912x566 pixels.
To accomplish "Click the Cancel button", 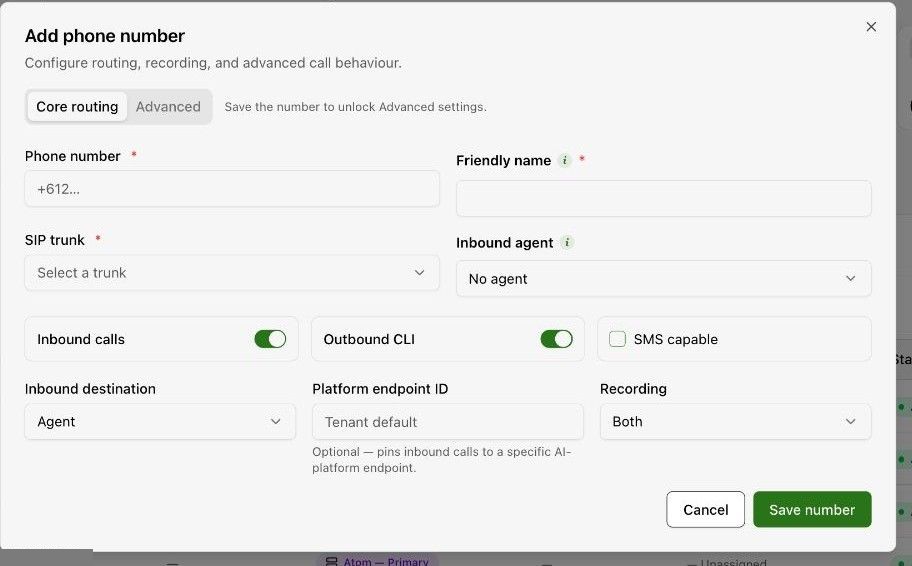I will click(705, 510).
